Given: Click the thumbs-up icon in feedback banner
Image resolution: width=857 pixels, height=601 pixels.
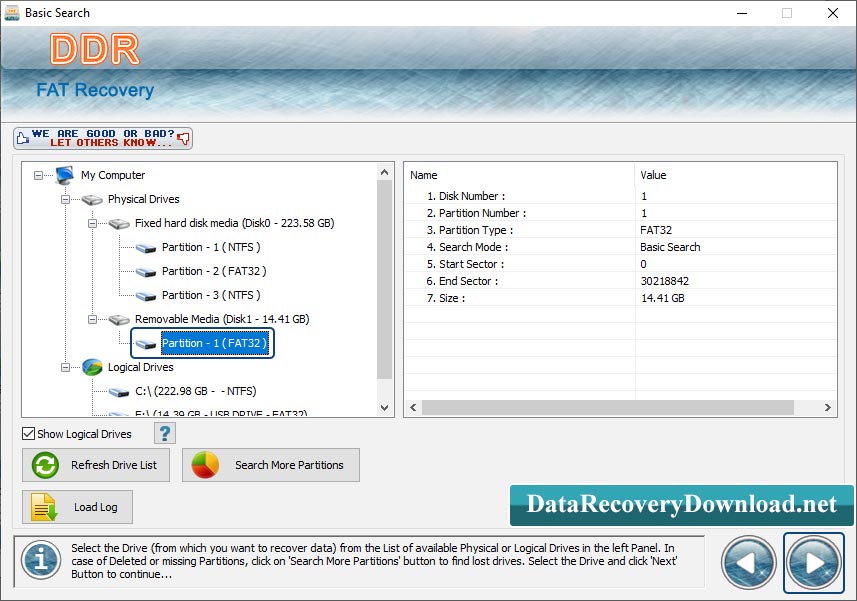Looking at the screenshot, I should 22,138.
